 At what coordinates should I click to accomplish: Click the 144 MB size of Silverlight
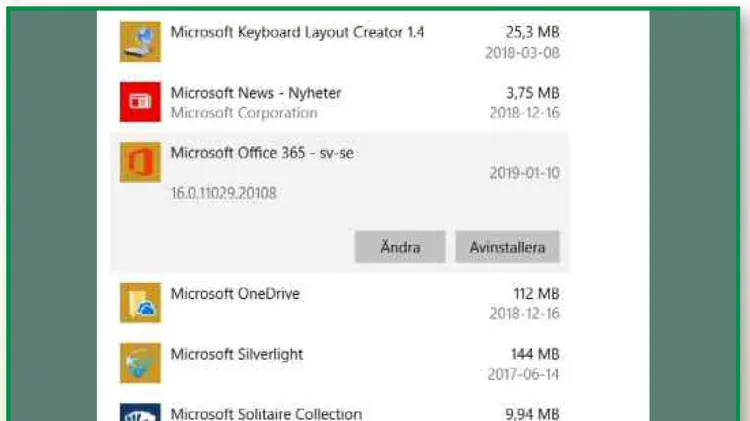tap(535, 354)
